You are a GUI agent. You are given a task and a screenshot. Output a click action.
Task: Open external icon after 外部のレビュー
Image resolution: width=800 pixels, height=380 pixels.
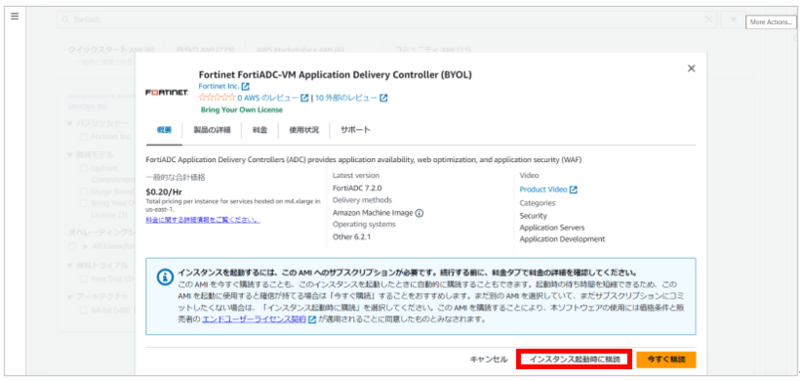383,98
